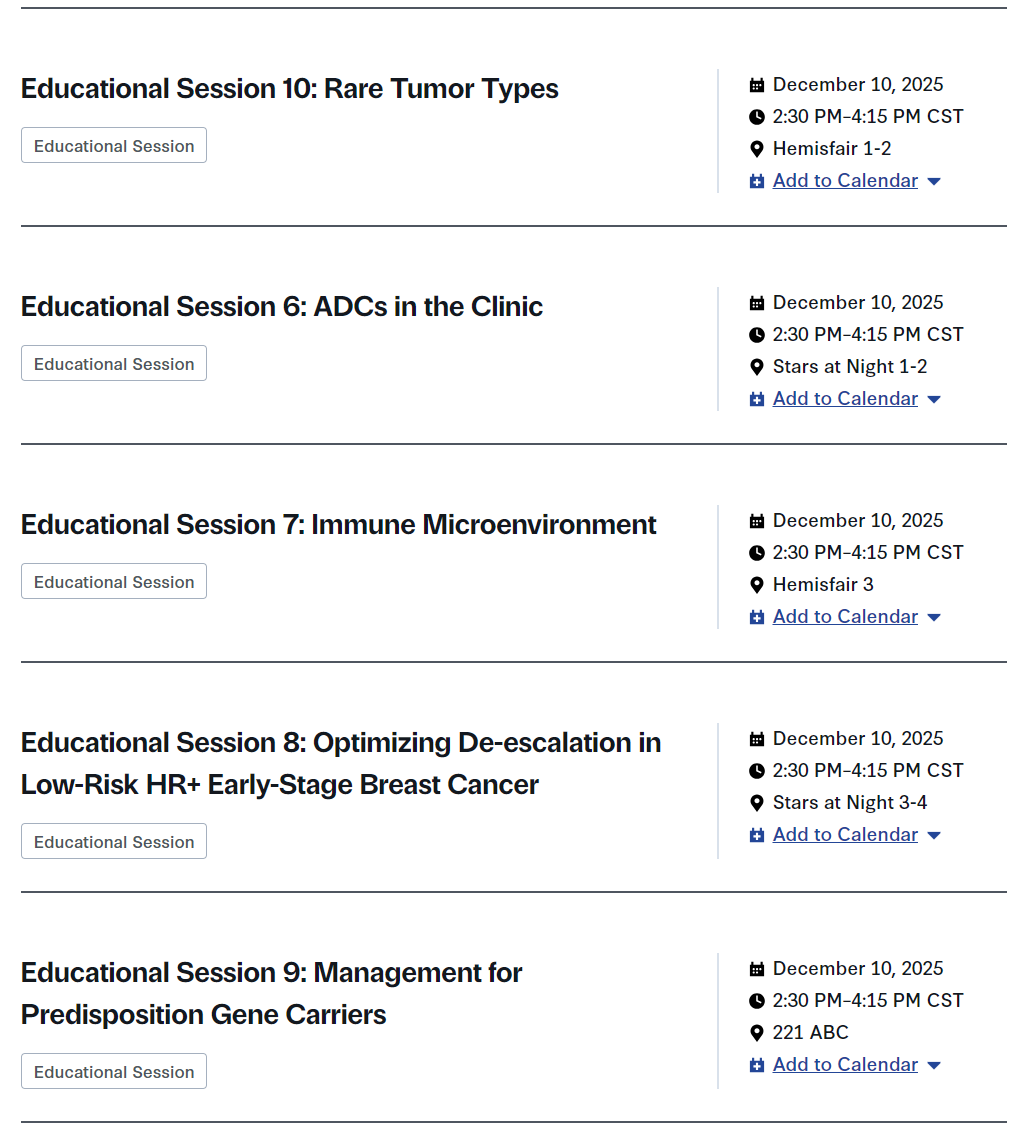The height and width of the screenshot is (1135, 1011).
Task: Select Educational Session tag under Session 9
Action: (x=114, y=1072)
